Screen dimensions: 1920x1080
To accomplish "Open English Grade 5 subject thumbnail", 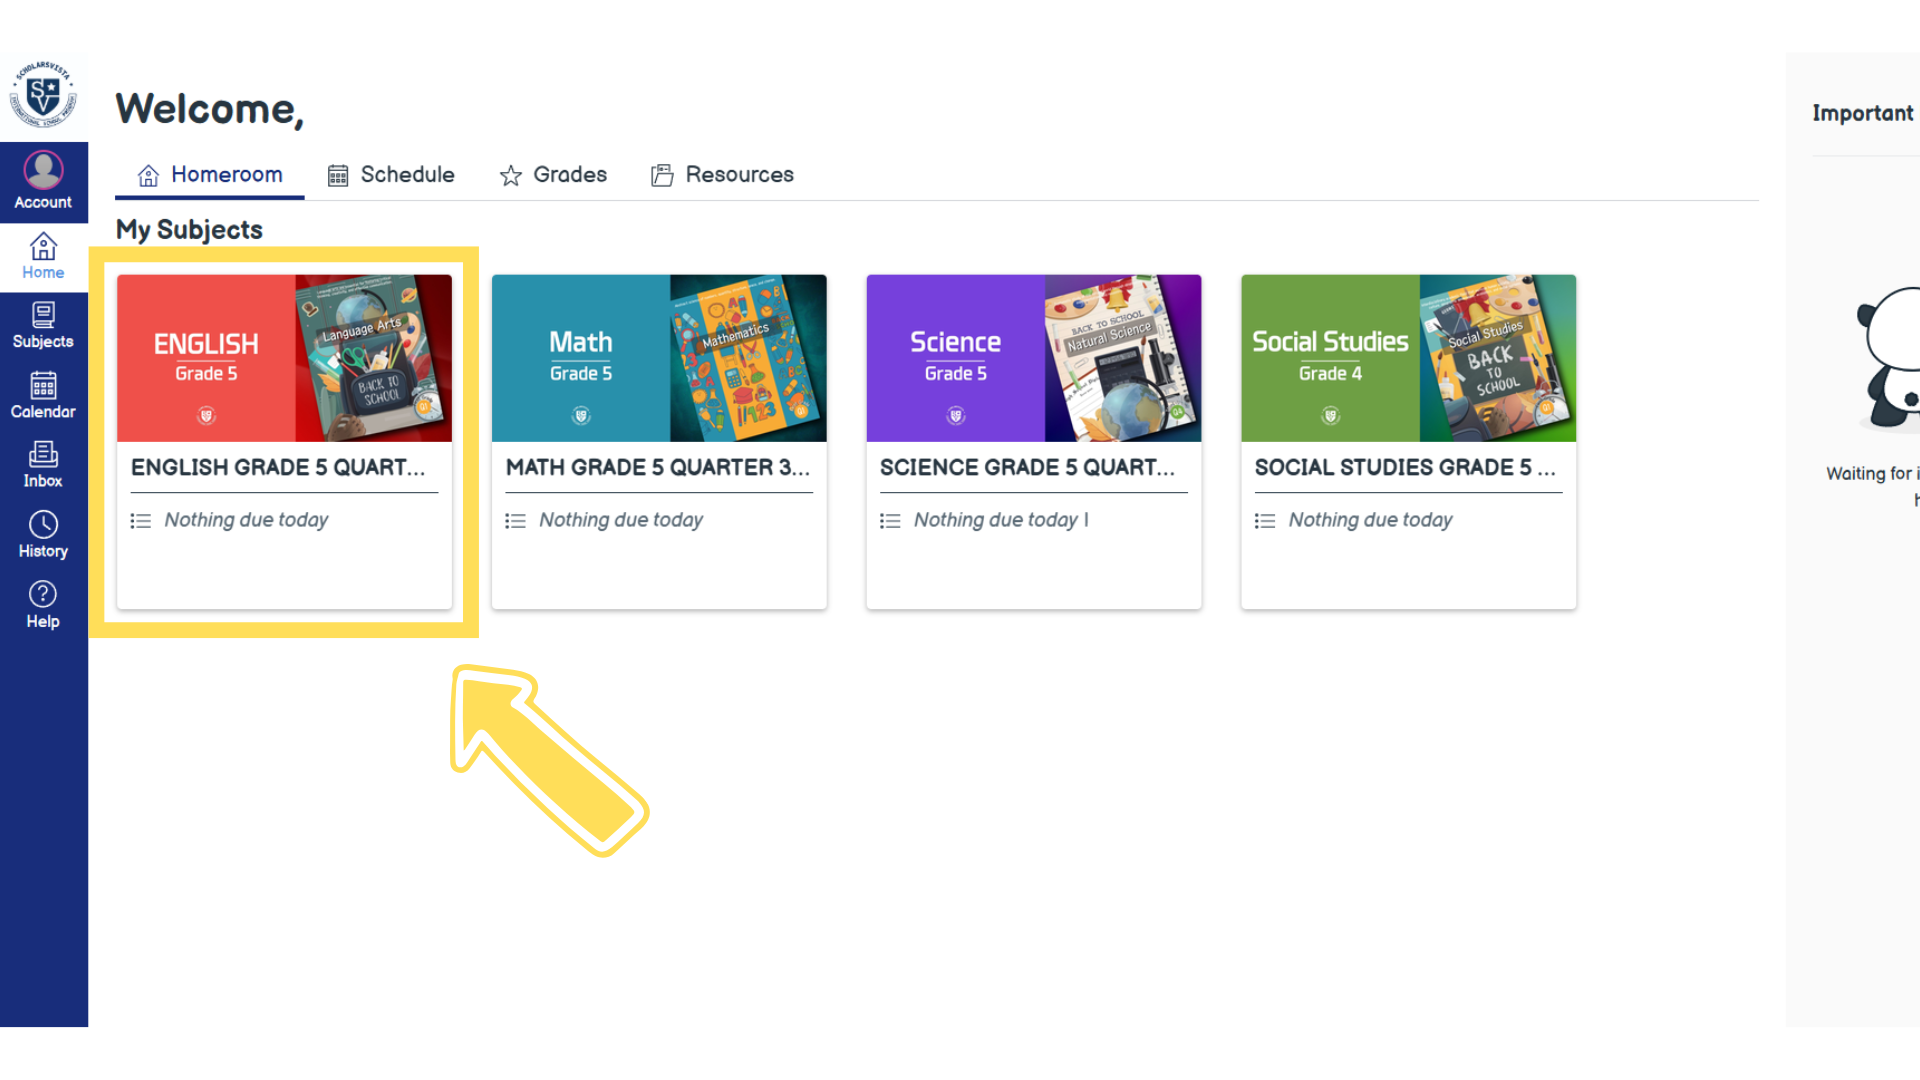I will [x=284, y=358].
